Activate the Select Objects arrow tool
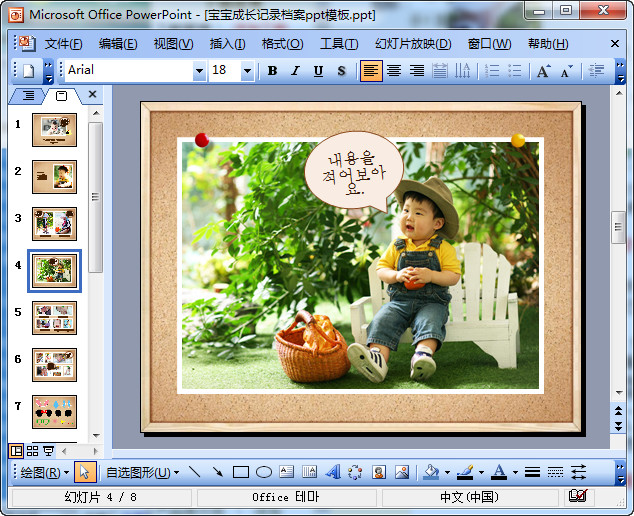The width and height of the screenshot is (634, 516). click(x=85, y=472)
